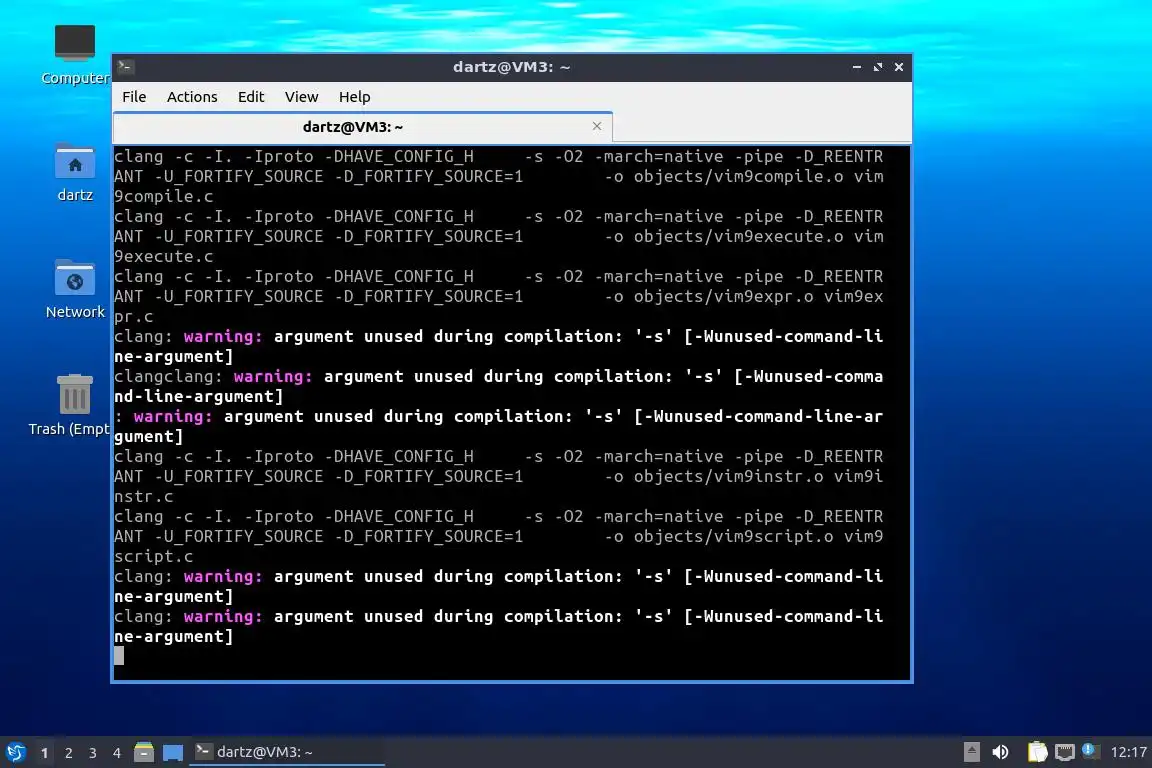Switch to workspace 2
This screenshot has height=768, width=1152.
point(68,753)
